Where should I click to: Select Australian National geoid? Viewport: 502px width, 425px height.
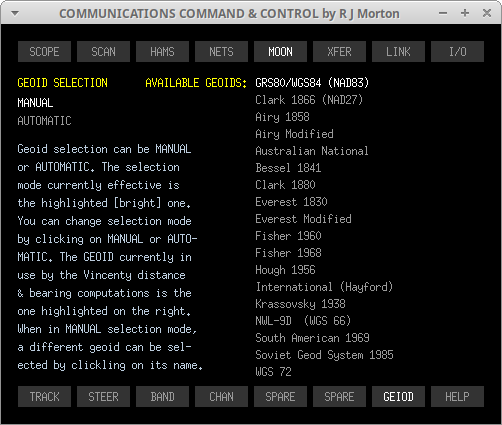312,151
